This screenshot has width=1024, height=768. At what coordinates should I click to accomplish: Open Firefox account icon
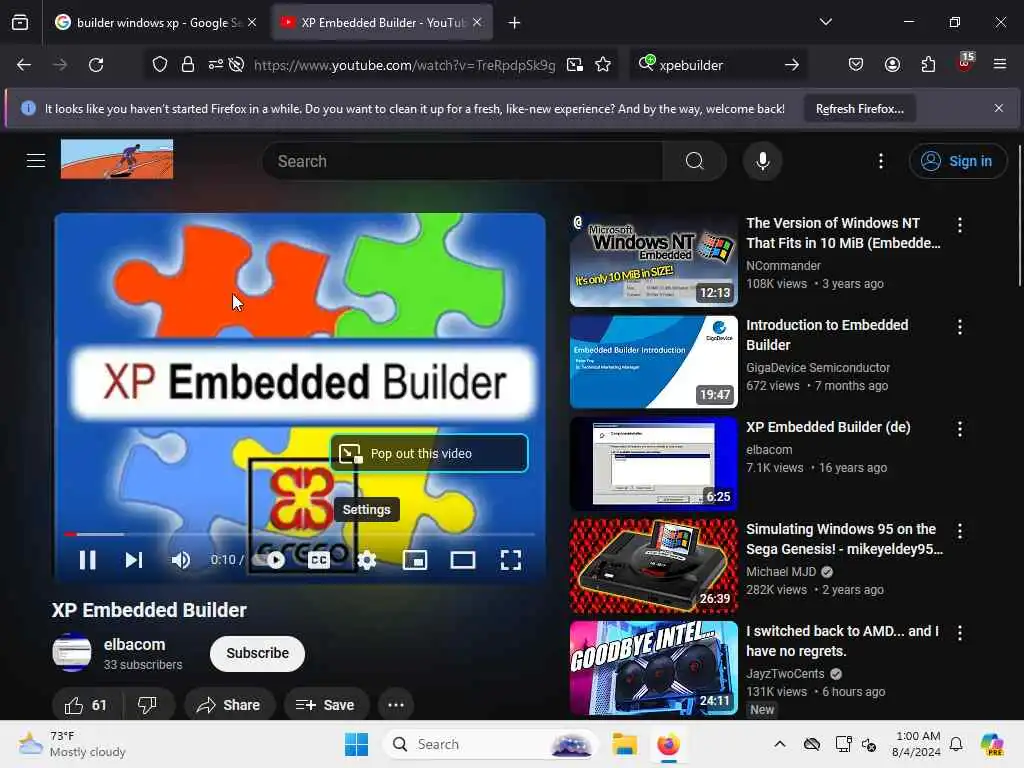[x=892, y=65]
